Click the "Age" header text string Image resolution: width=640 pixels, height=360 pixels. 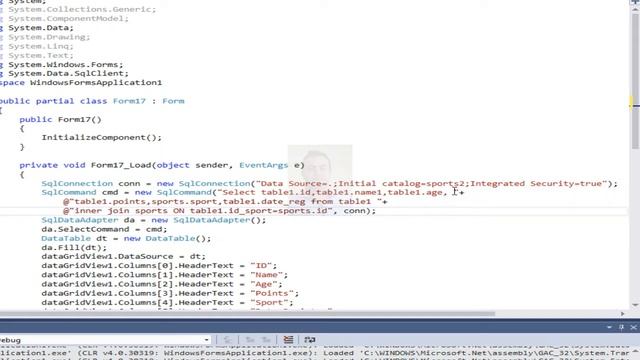pos(264,284)
